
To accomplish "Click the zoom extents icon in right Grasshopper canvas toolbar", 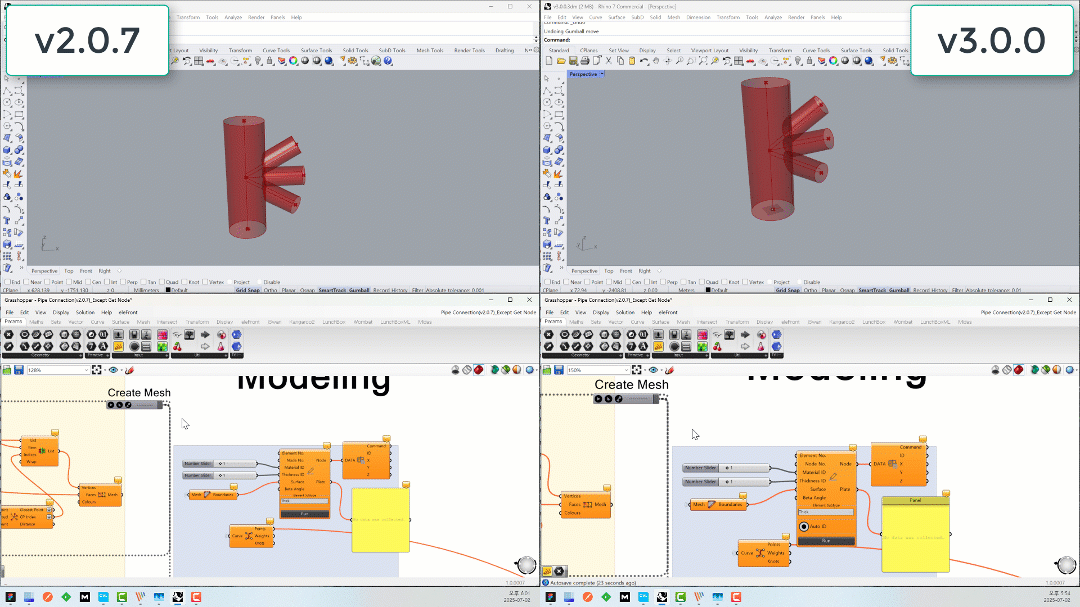I will click(x=636, y=370).
